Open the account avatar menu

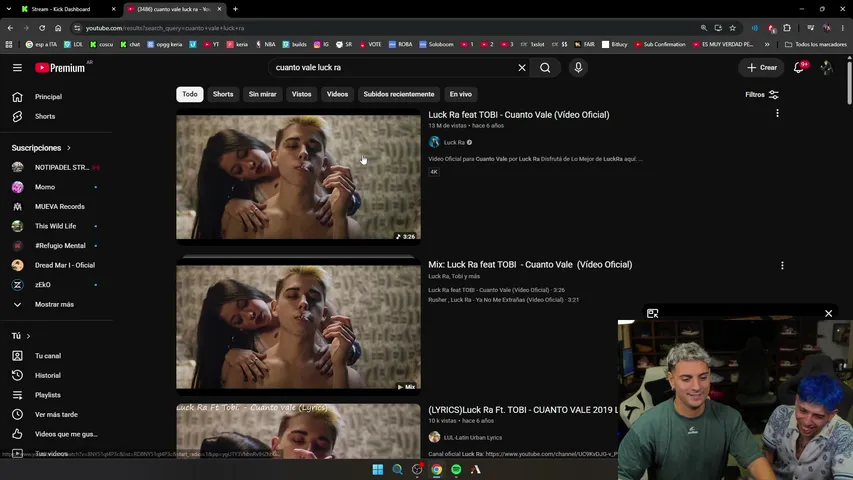click(826, 67)
